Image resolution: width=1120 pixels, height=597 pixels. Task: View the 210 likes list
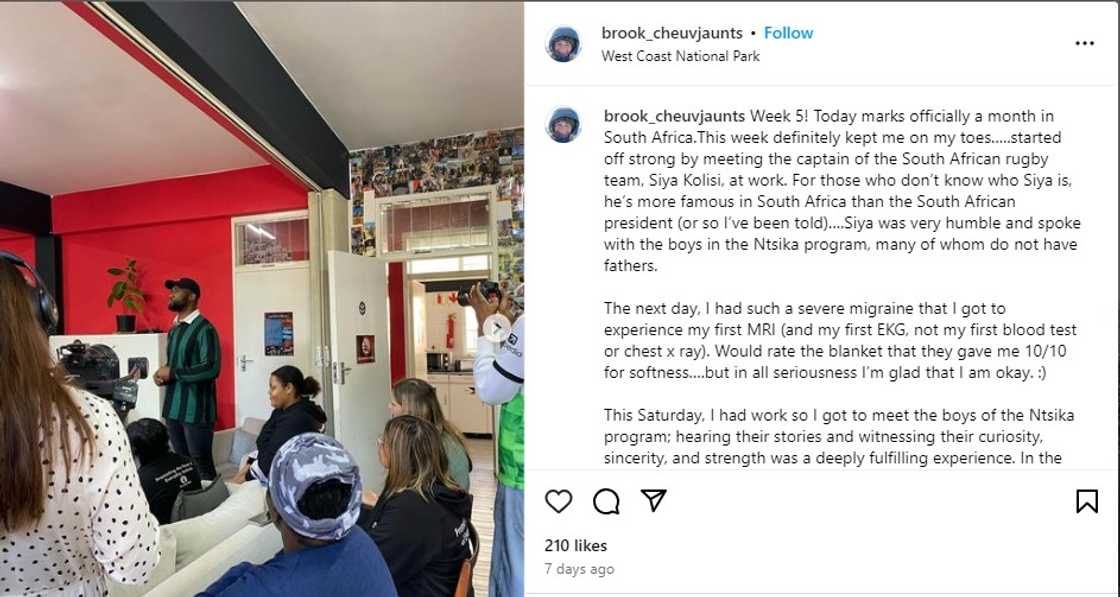click(x=576, y=546)
